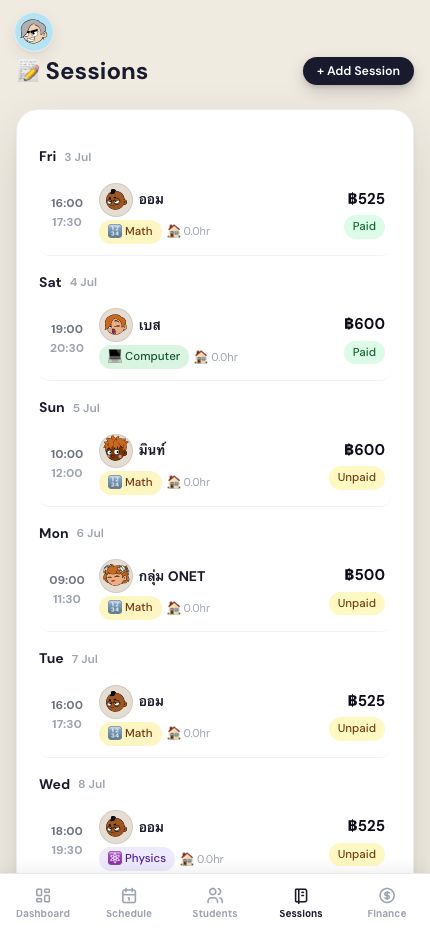
Task: Toggle the Paid badge on Friday session
Action: click(x=364, y=226)
